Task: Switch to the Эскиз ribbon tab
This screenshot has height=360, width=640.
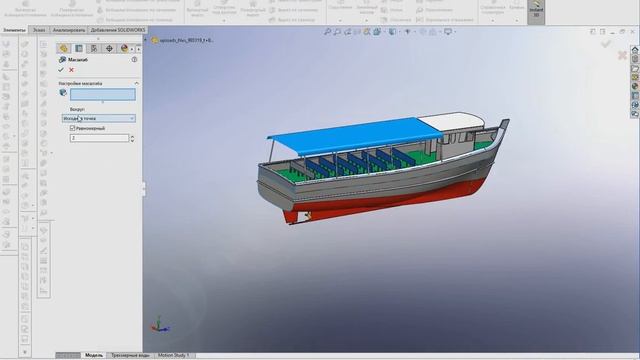Action: pos(39,30)
